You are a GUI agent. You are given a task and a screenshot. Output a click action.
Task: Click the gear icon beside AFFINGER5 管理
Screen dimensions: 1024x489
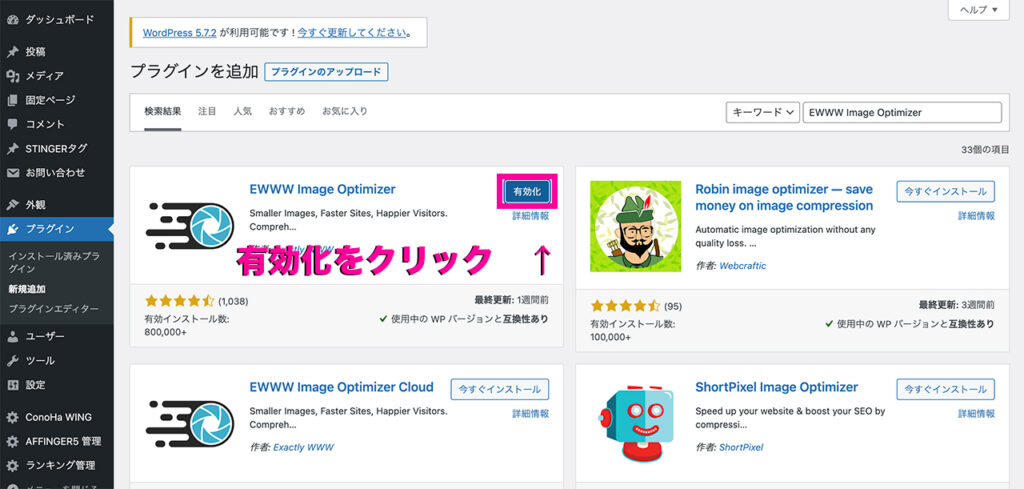point(12,441)
